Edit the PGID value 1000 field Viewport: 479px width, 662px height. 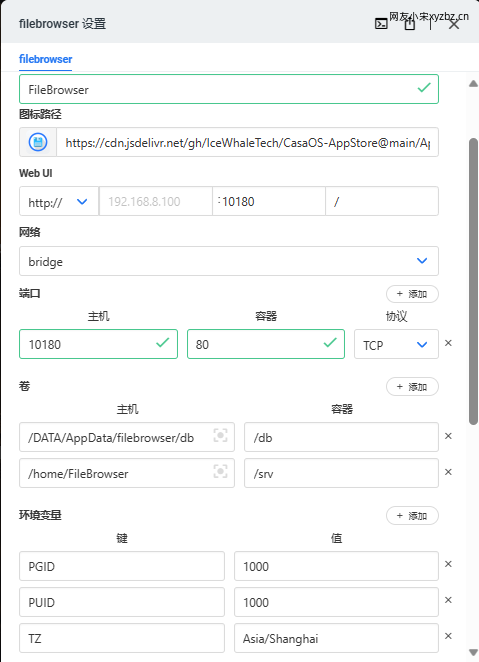coord(336,566)
